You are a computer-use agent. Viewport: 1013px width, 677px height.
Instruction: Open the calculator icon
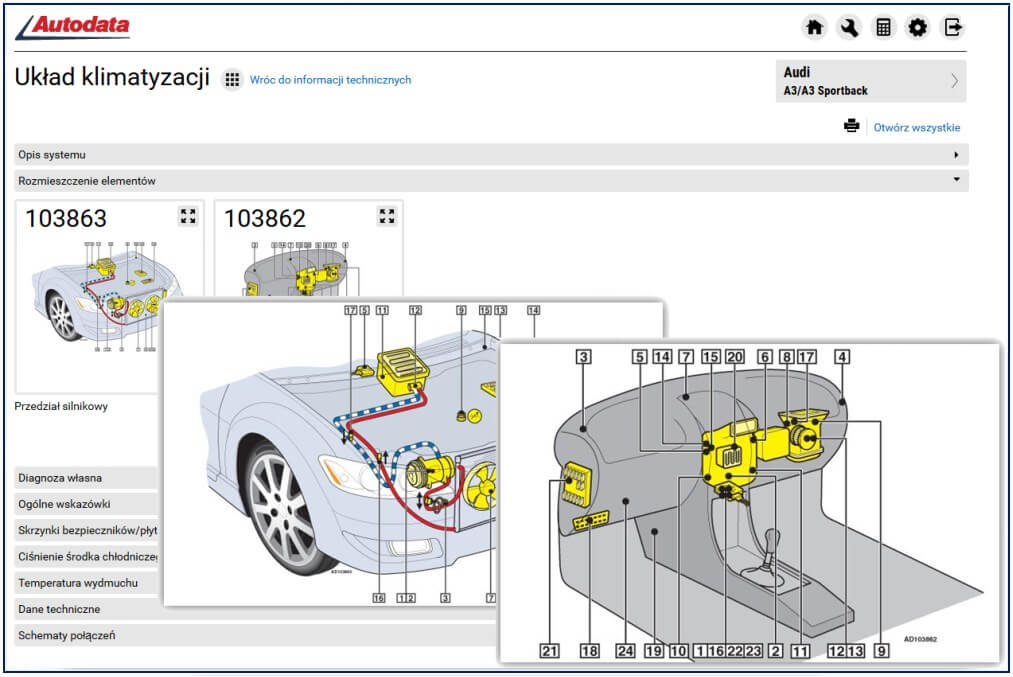pos(883,27)
